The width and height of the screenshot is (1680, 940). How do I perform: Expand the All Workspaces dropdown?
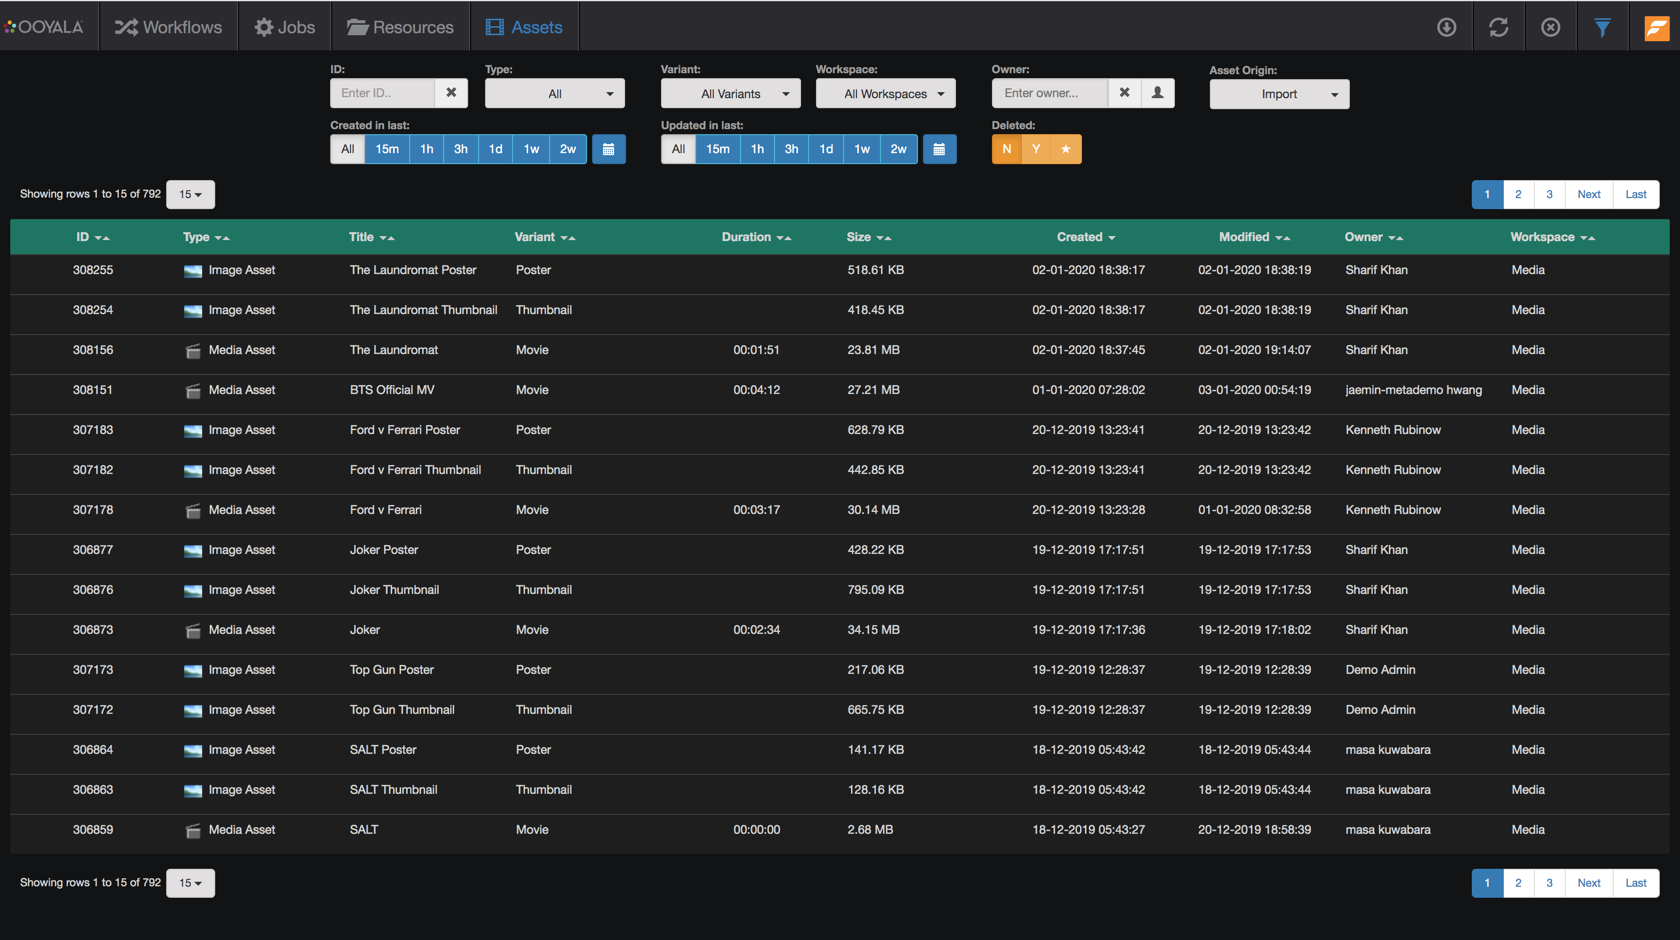pyautogui.click(x=885, y=94)
